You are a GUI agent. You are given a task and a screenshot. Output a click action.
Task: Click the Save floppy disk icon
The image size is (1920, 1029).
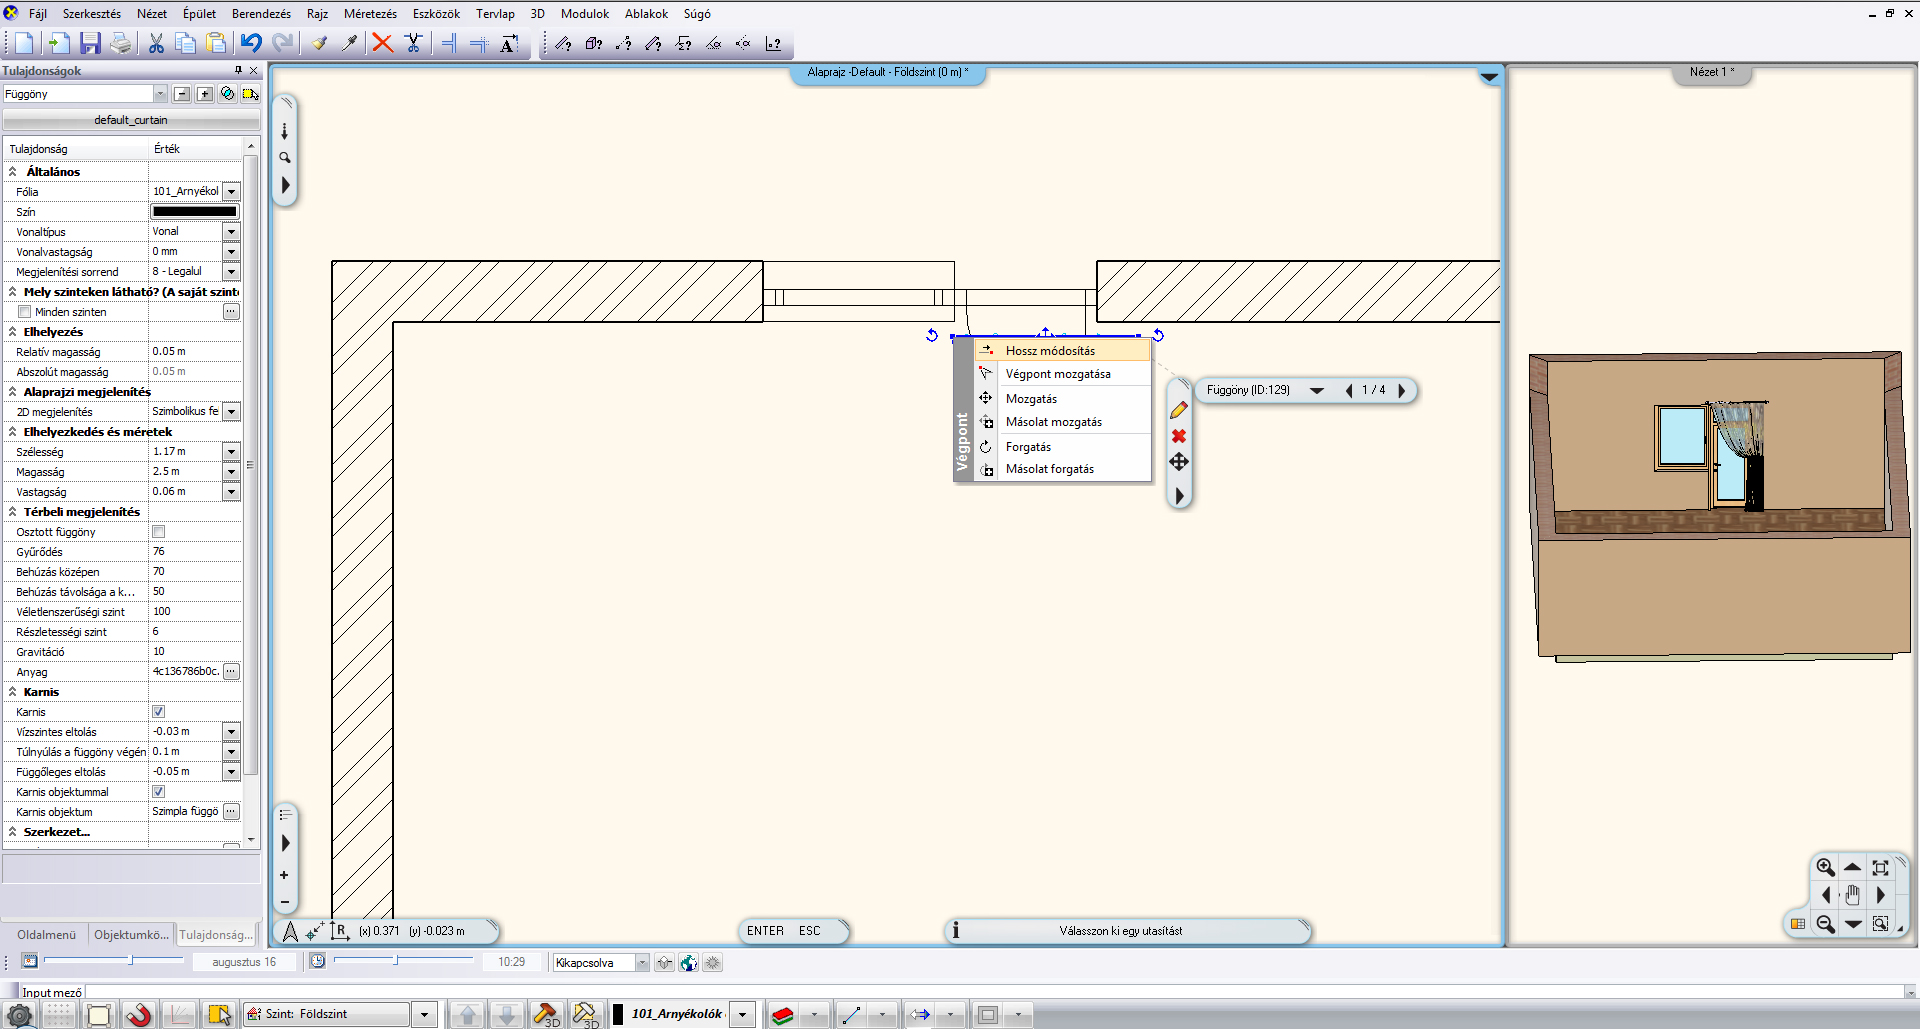(90, 43)
